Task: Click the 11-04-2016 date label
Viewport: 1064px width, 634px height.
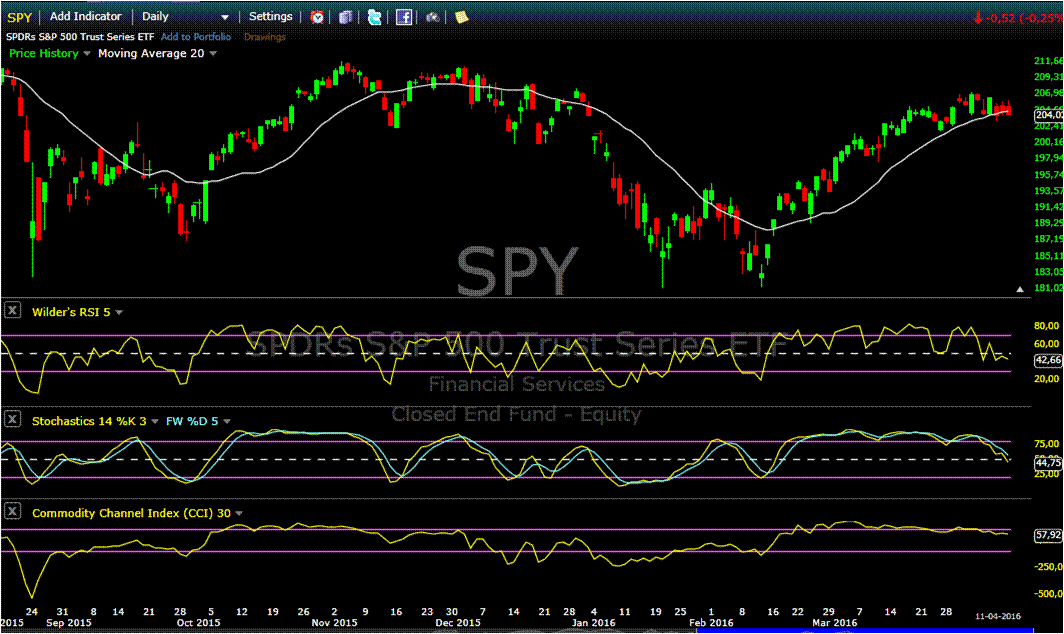Action: coord(998,616)
